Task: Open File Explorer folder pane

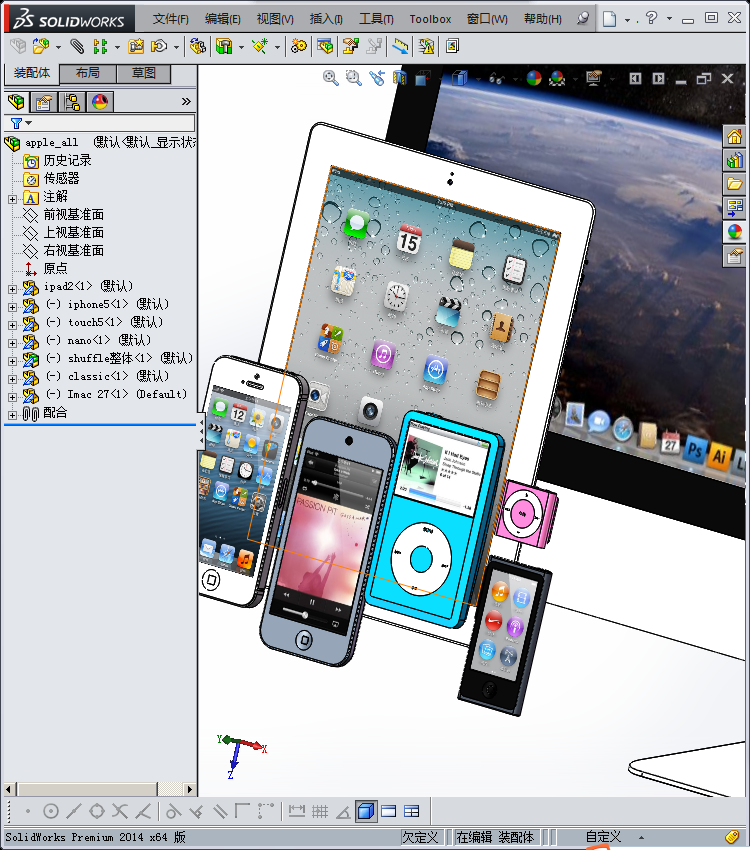Action: coord(734,184)
